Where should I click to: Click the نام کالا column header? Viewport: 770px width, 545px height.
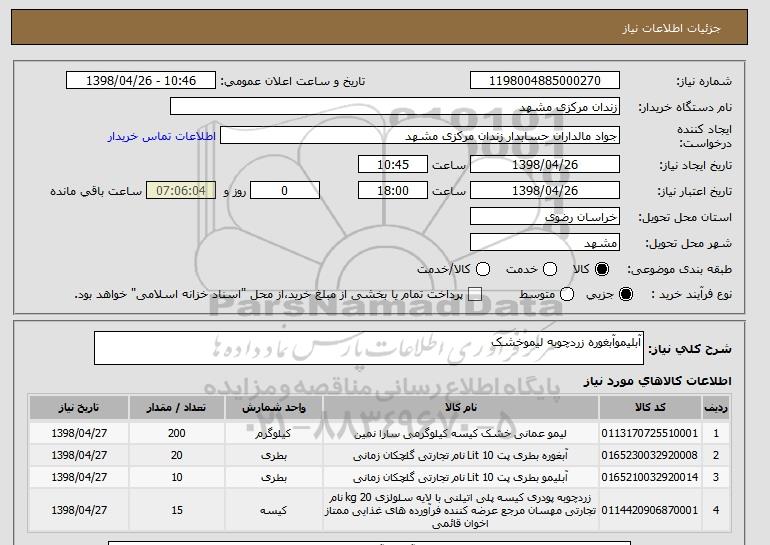pyautogui.click(x=461, y=408)
